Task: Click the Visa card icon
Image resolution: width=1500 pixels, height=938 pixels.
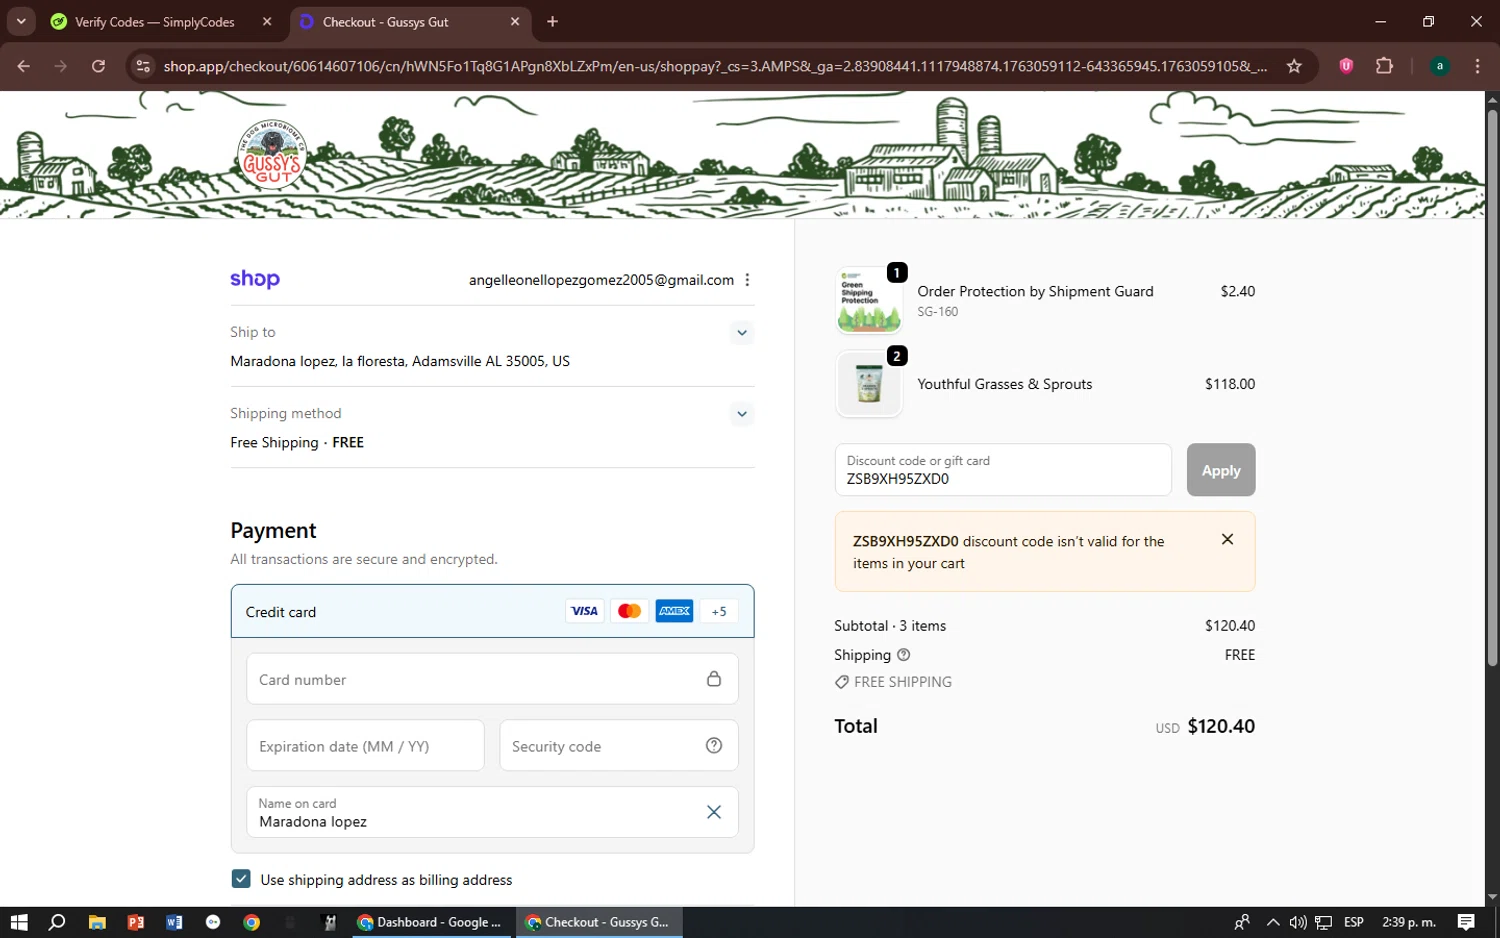Action: coord(585,611)
